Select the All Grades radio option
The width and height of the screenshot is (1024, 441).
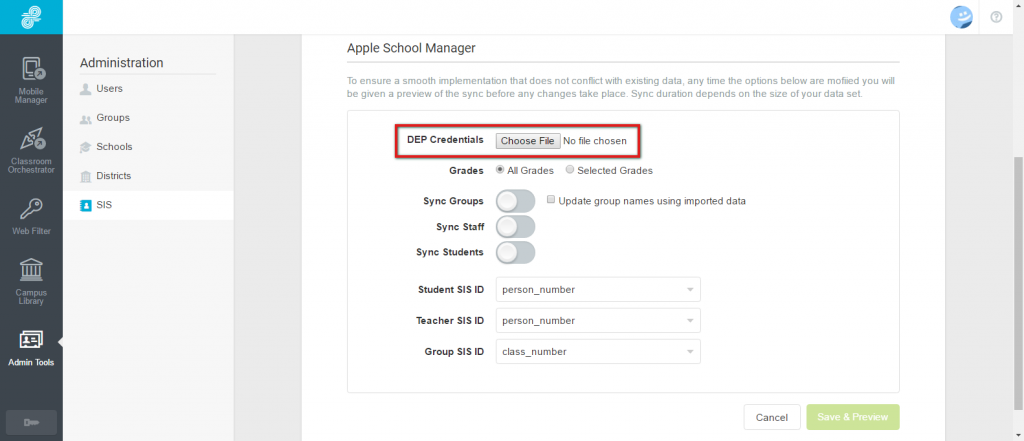pos(500,170)
